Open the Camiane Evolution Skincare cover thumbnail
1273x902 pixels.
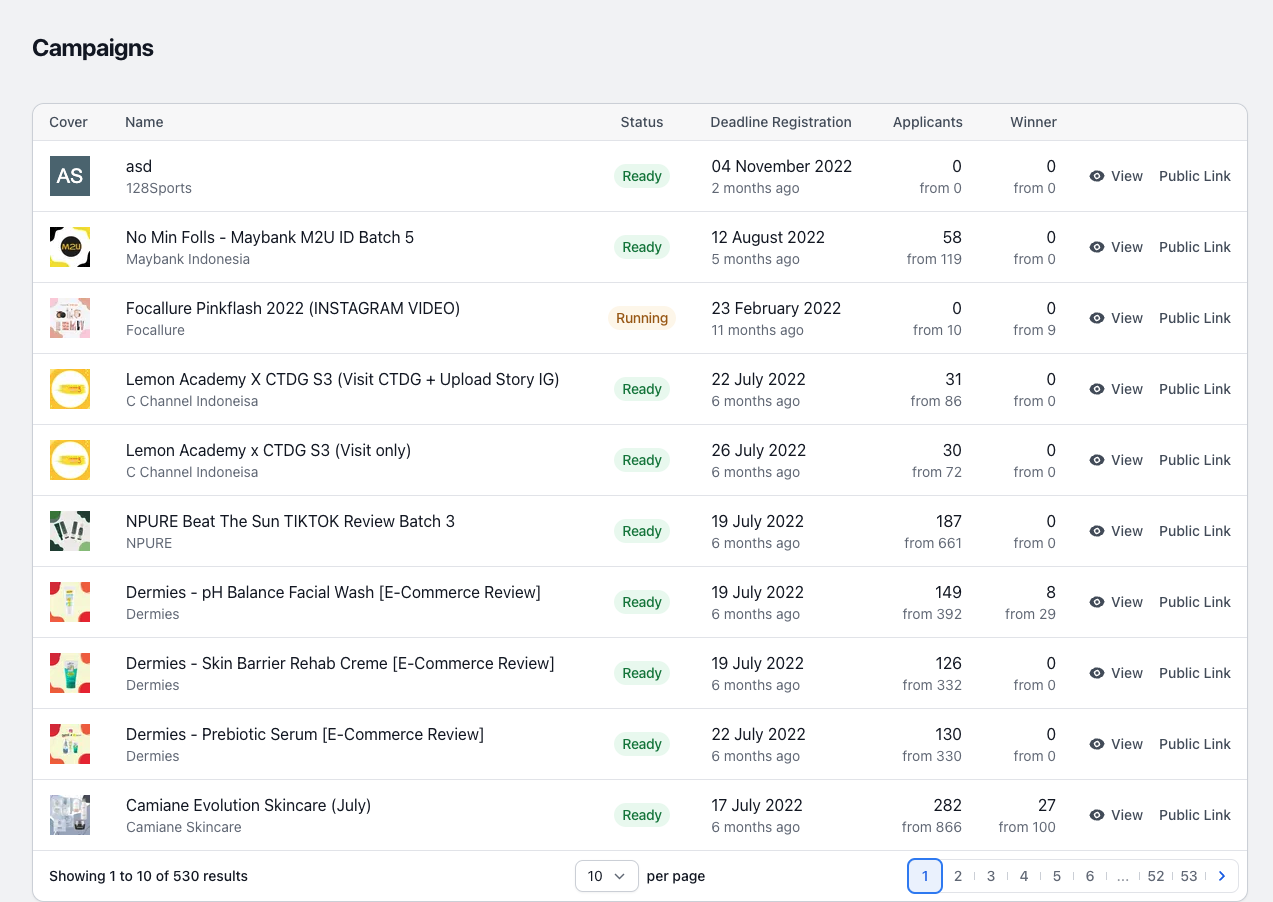coord(70,815)
